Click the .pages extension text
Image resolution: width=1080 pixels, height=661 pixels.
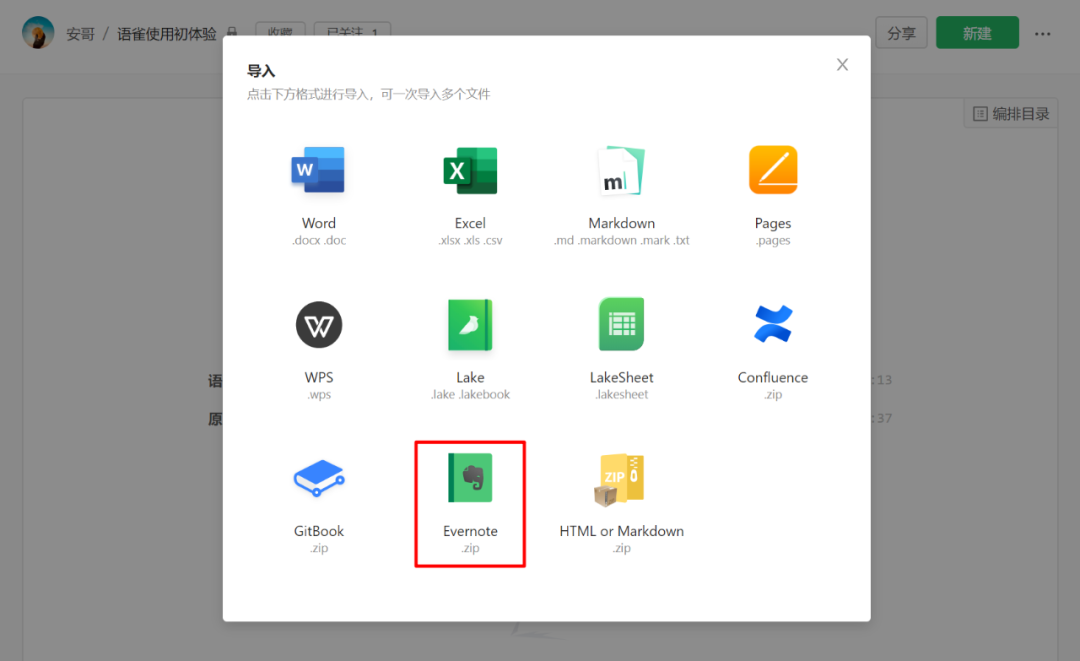pyautogui.click(x=773, y=240)
